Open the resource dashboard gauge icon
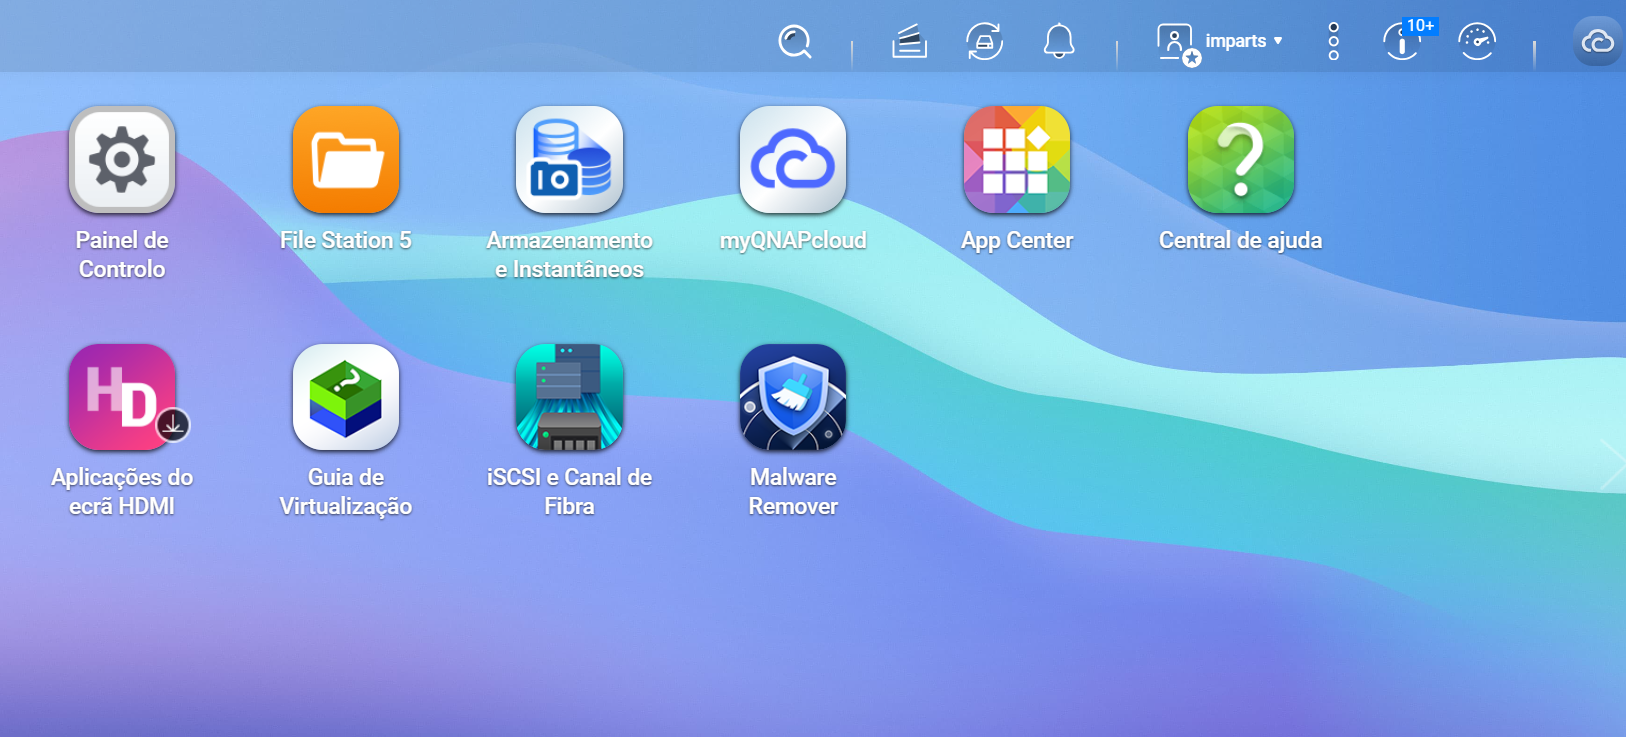This screenshot has width=1626, height=737. pyautogui.click(x=1477, y=42)
